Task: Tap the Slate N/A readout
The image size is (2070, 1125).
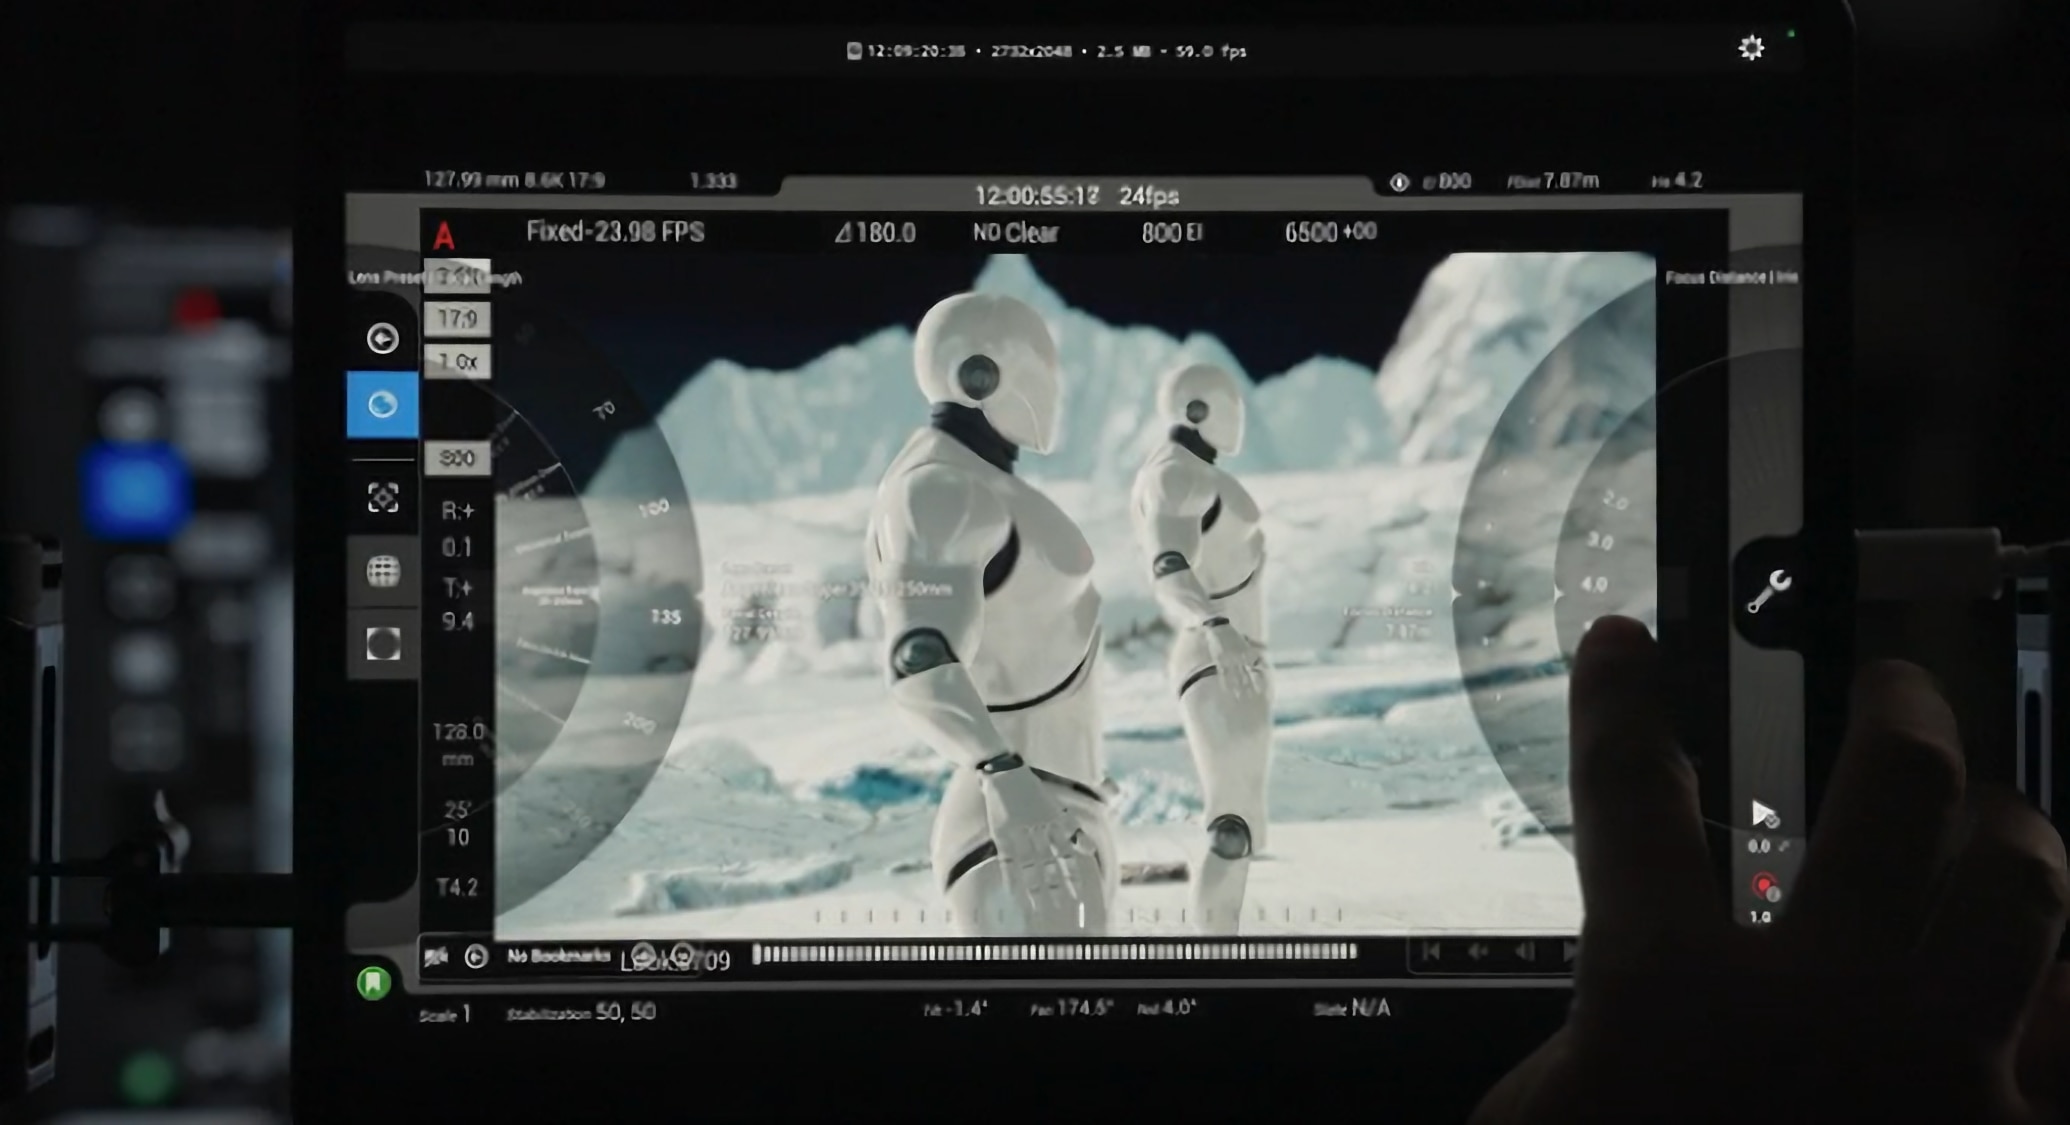Action: click(1351, 1008)
